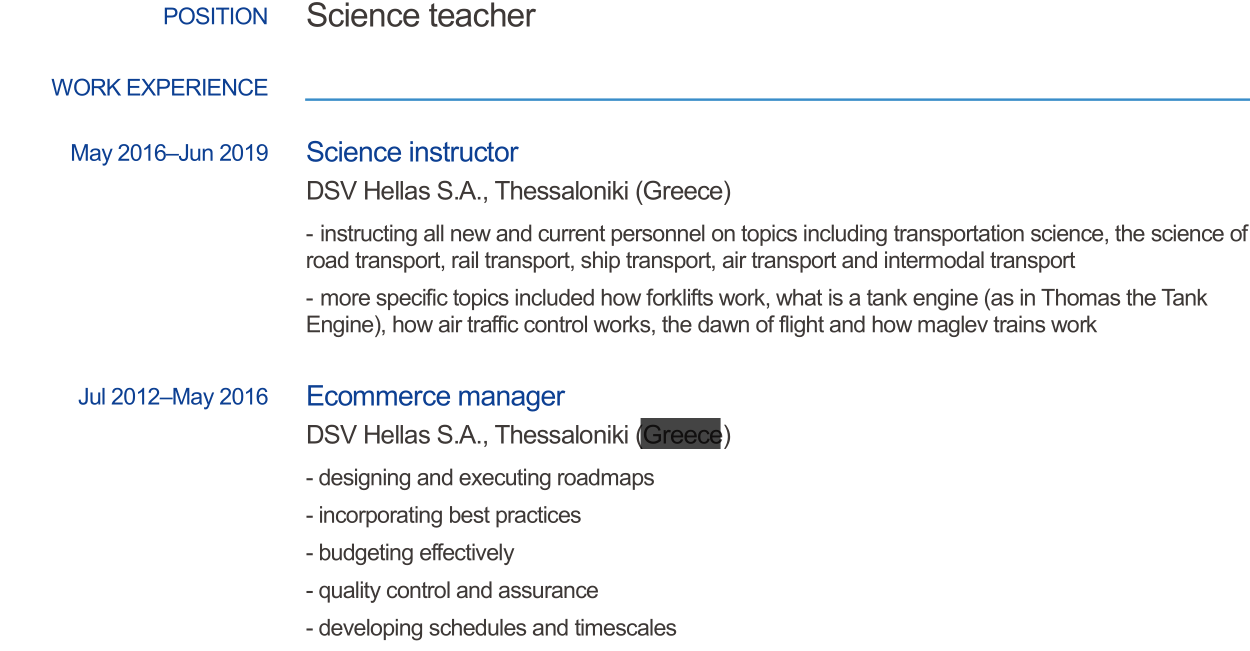Click the "POSITION" section label
This screenshot has height=651, width=1250.
[215, 17]
